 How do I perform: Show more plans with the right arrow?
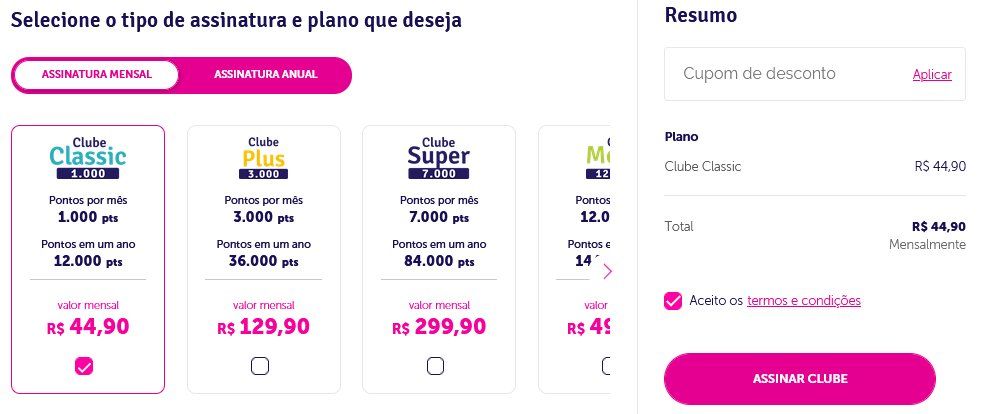pos(607,272)
